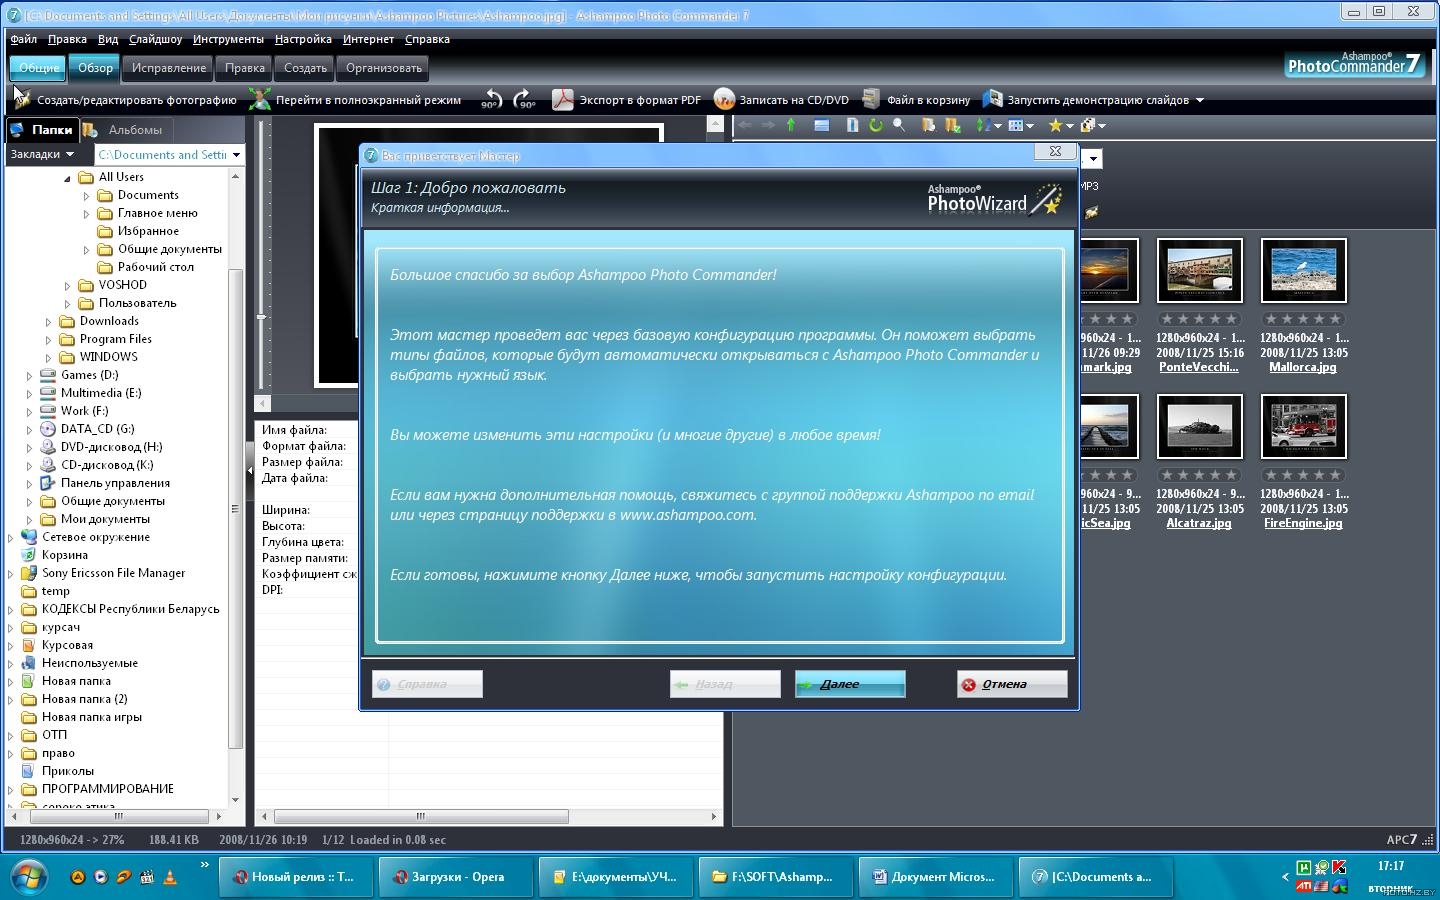Image resolution: width=1440 pixels, height=900 pixels.
Task: Select the PonteVecchi thumbnail
Action: [1199, 270]
